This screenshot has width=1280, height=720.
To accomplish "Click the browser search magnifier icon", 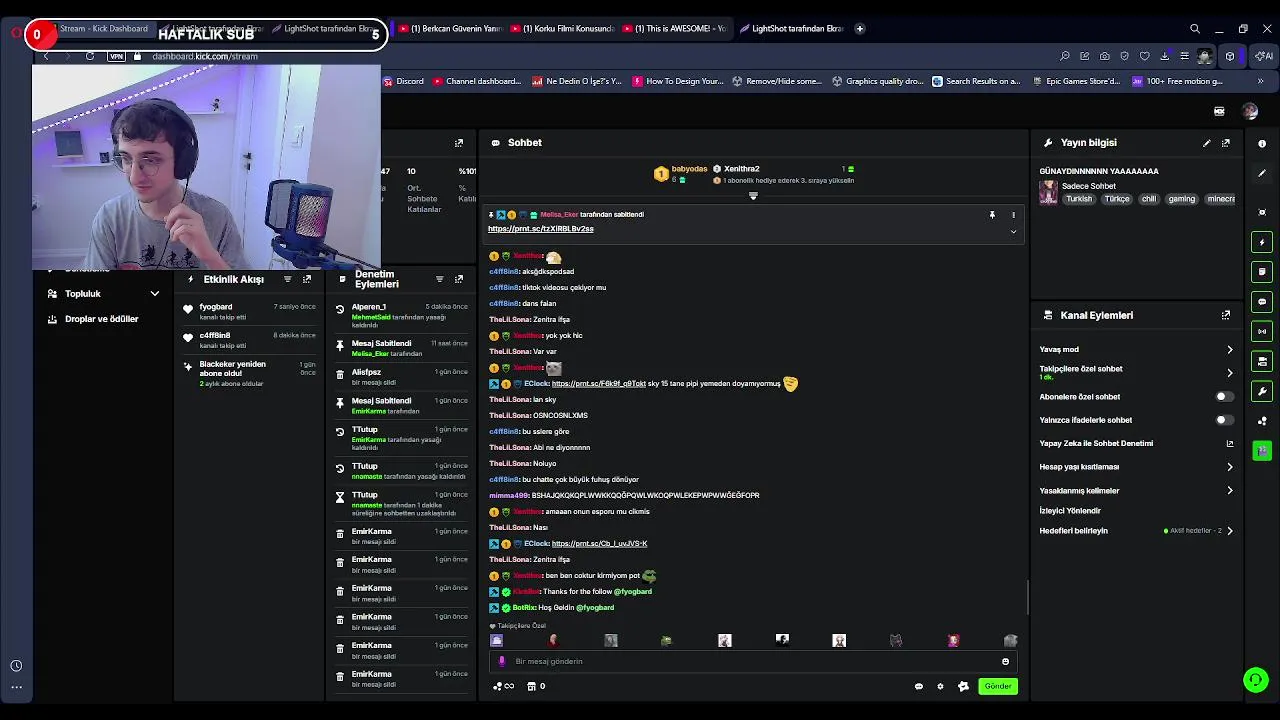I will (x=1195, y=29).
